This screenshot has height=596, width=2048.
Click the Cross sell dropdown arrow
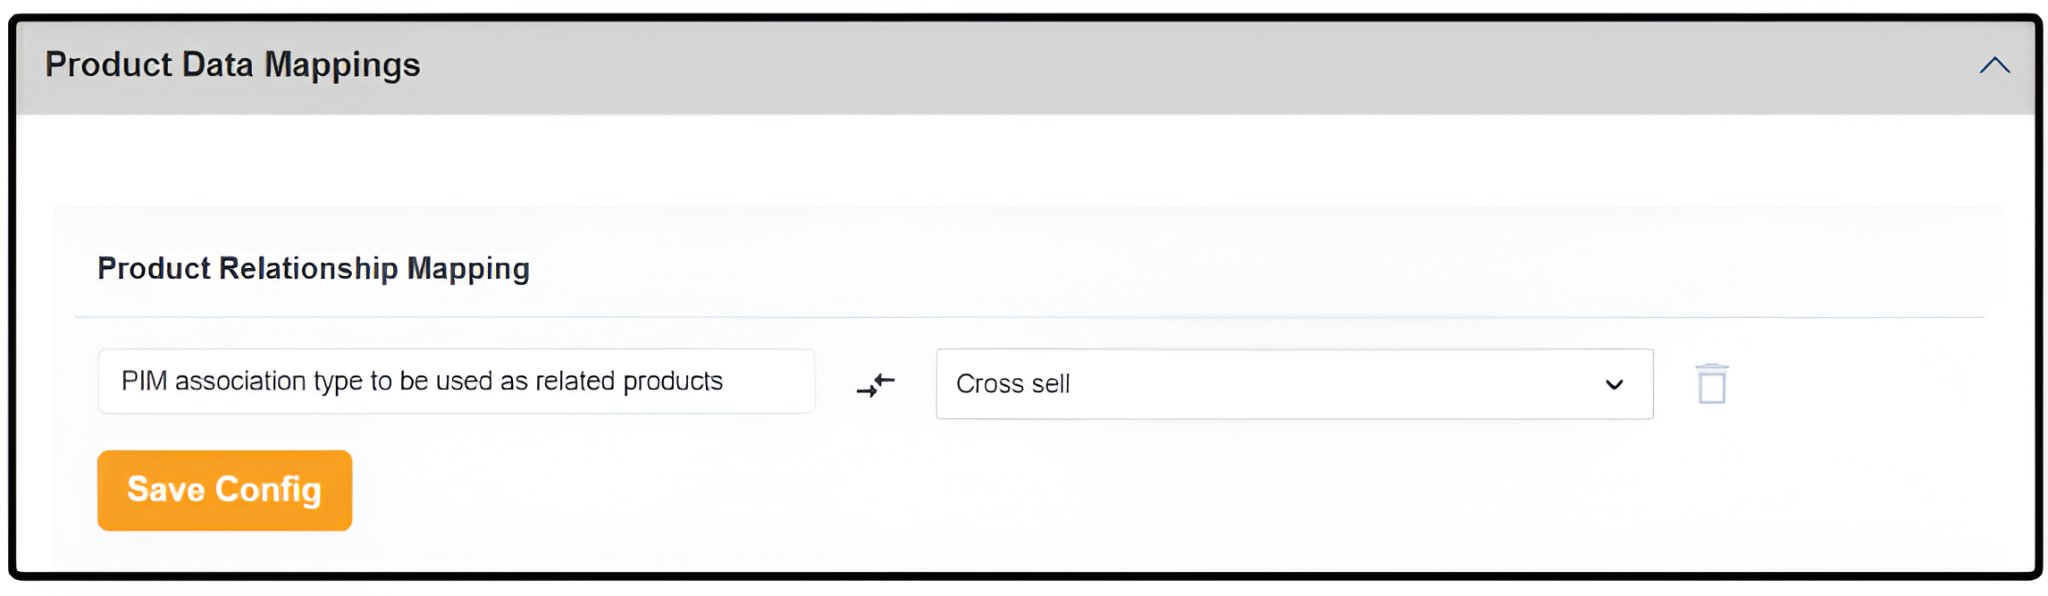click(x=1614, y=385)
